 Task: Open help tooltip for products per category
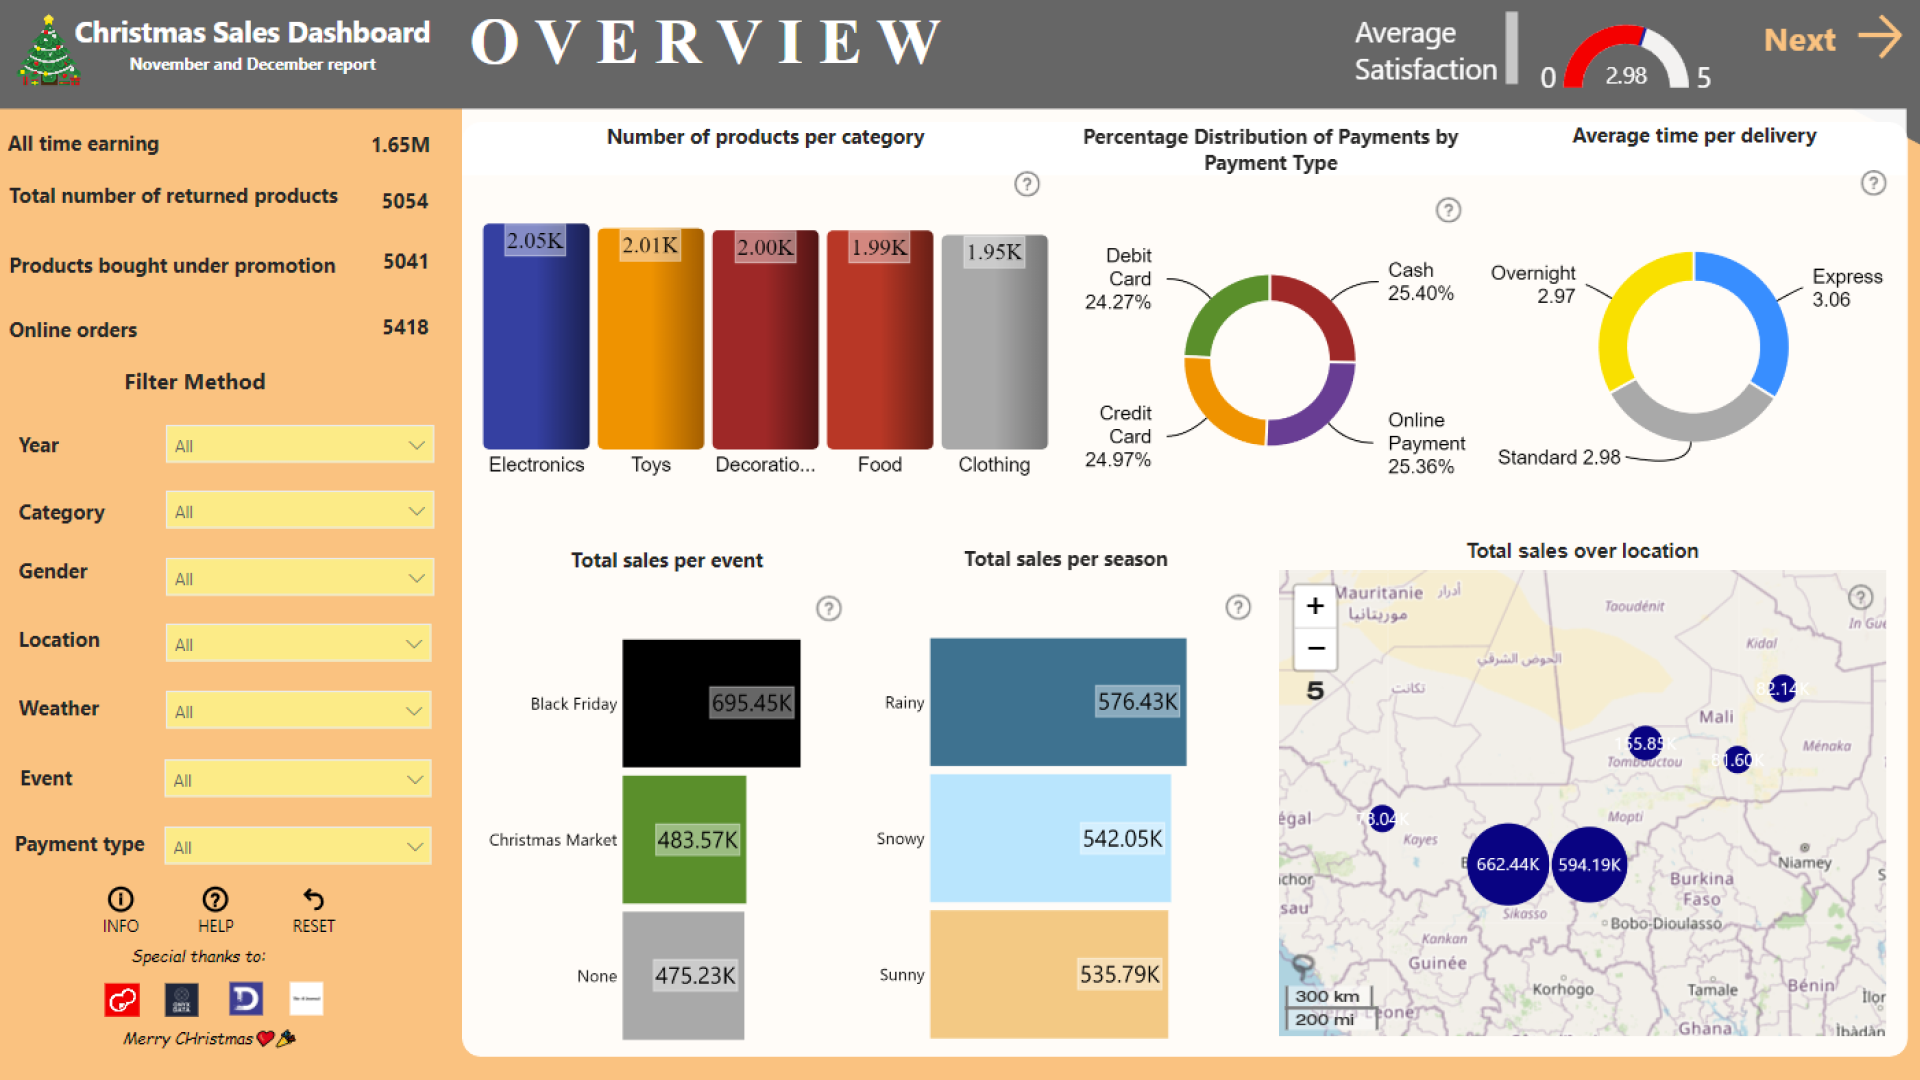pyautogui.click(x=1027, y=184)
